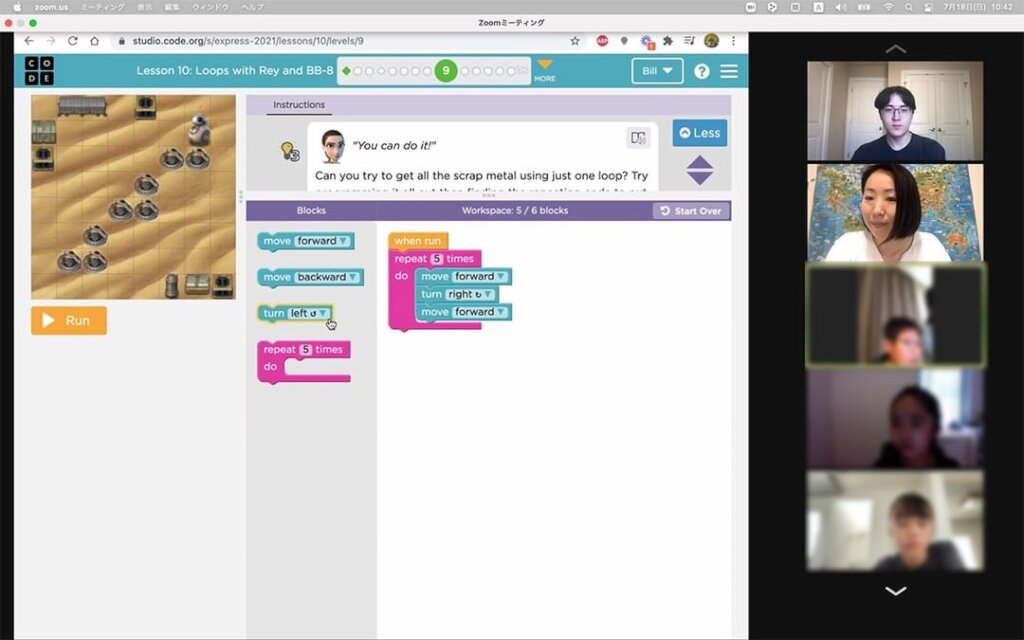The width and height of the screenshot is (1024, 640).
Task: Click the Apple menu icon
Action: (18, 7)
